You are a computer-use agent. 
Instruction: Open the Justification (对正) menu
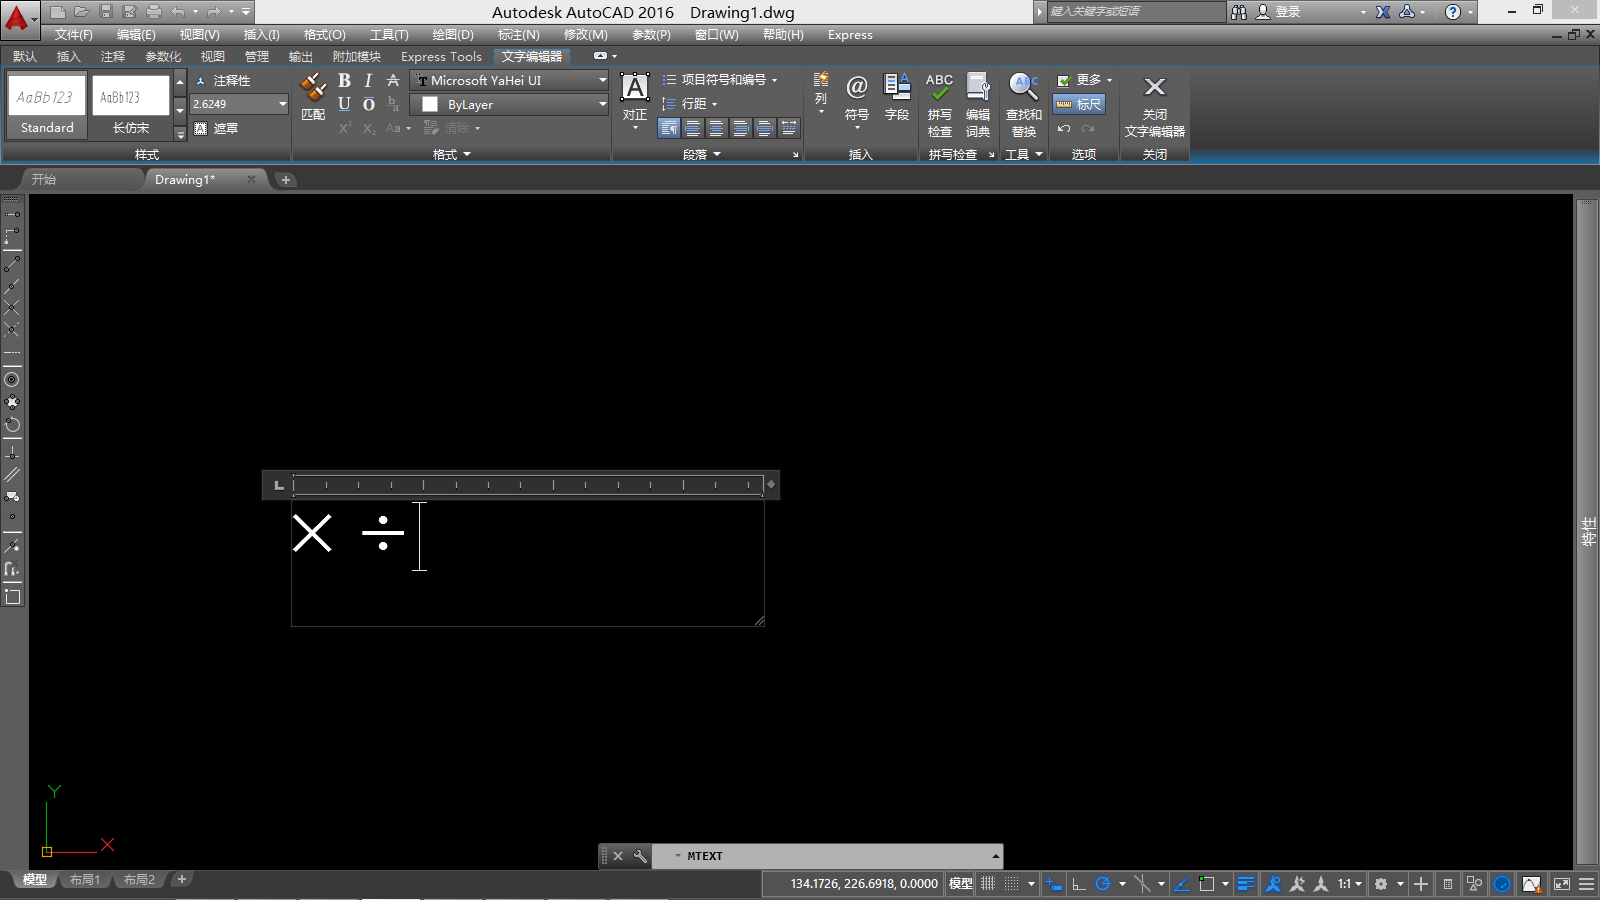point(635,101)
